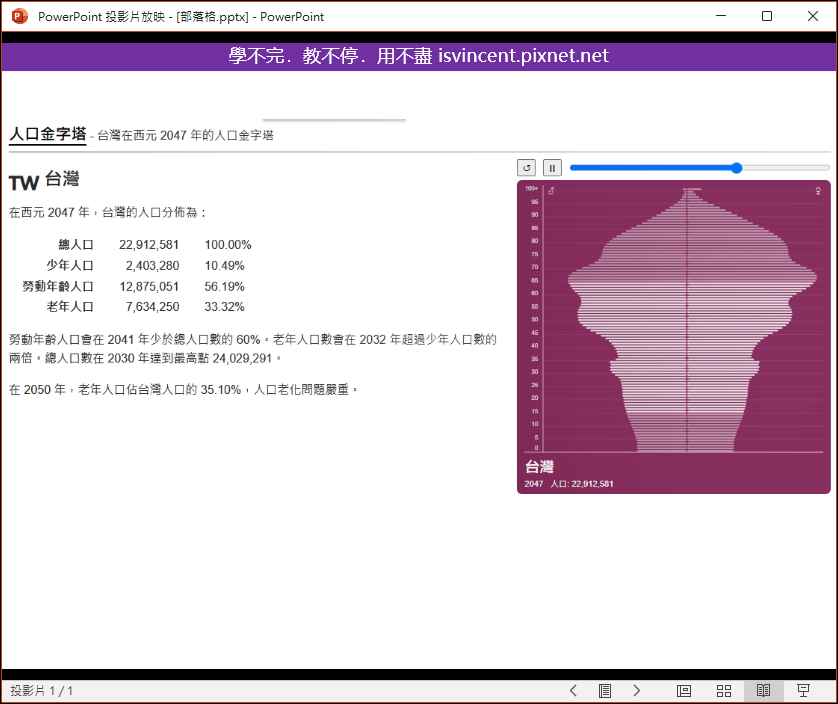Viewport: 838px width, 704px height.
Task: Start Slide Show view icon
Action: point(803,691)
